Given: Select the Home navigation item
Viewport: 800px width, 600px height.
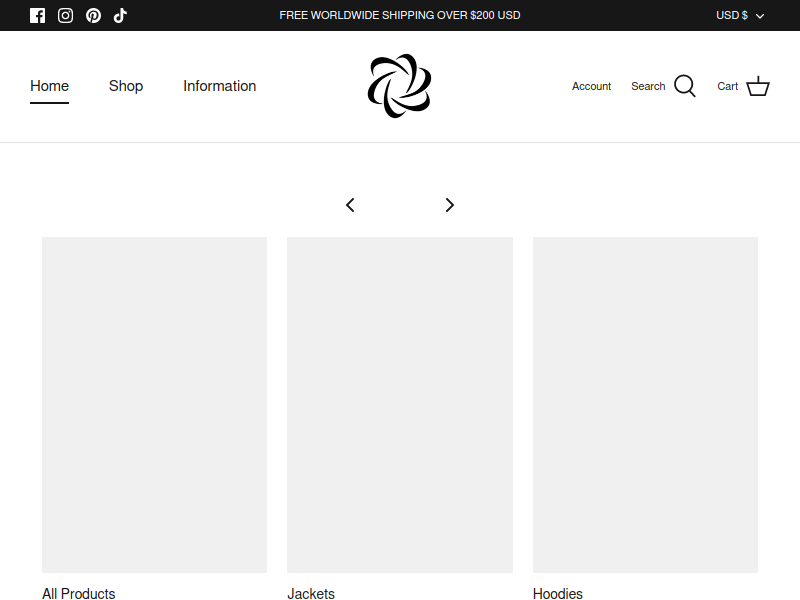Looking at the screenshot, I should click(x=49, y=86).
